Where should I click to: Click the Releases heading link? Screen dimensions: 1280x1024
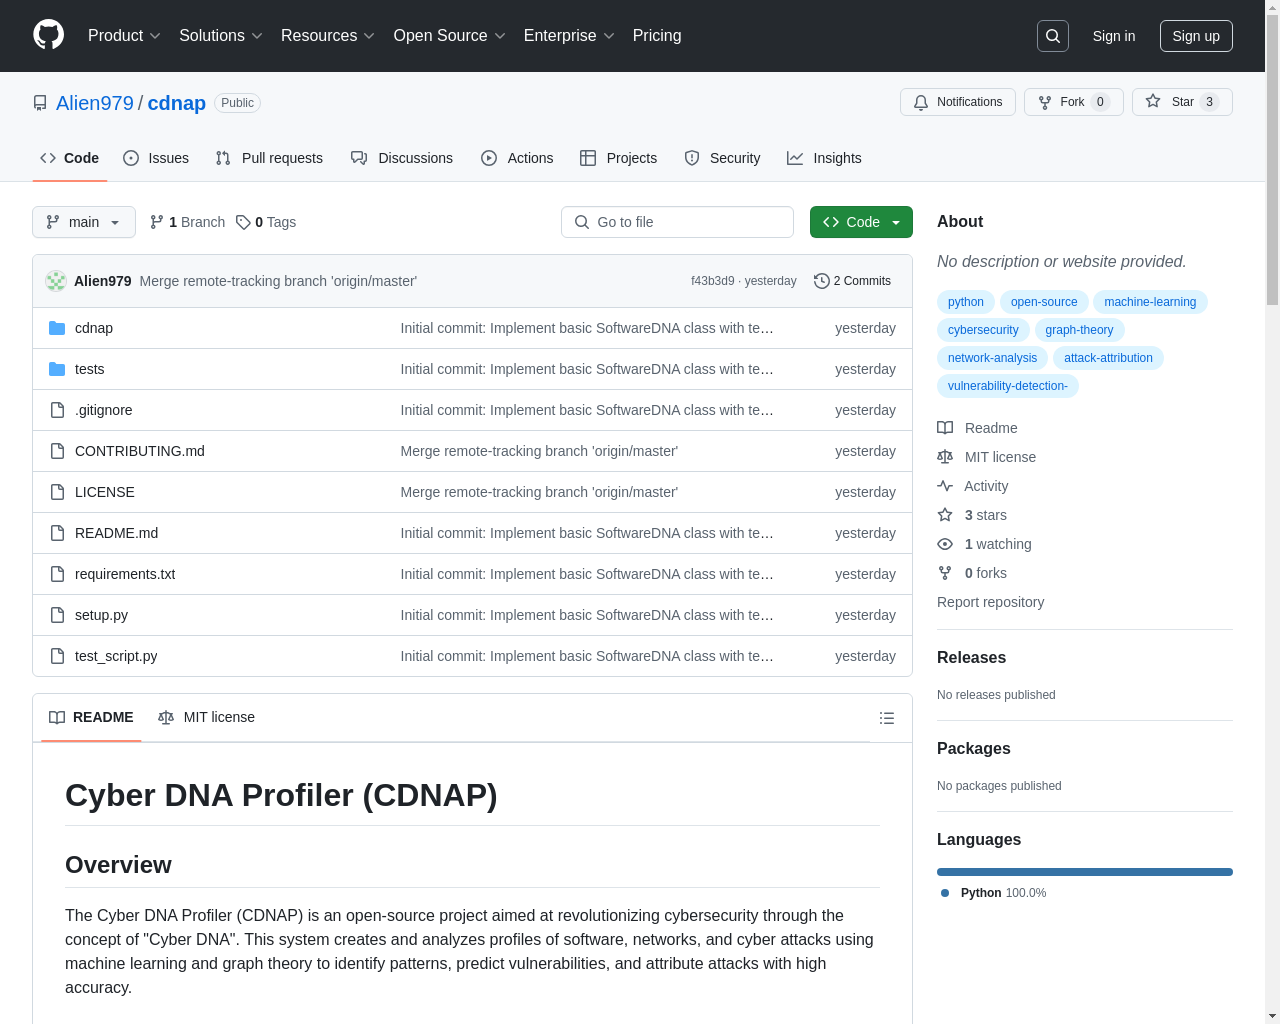pos(971,657)
